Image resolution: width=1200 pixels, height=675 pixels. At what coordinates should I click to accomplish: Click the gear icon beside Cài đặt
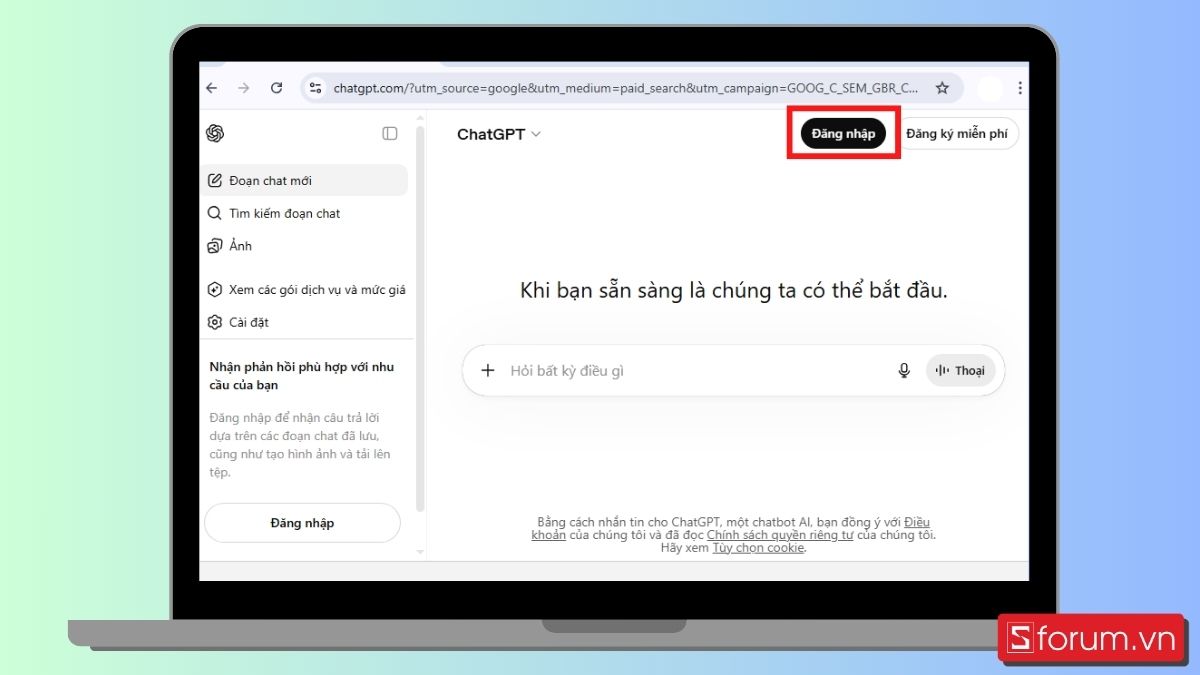[x=214, y=322]
